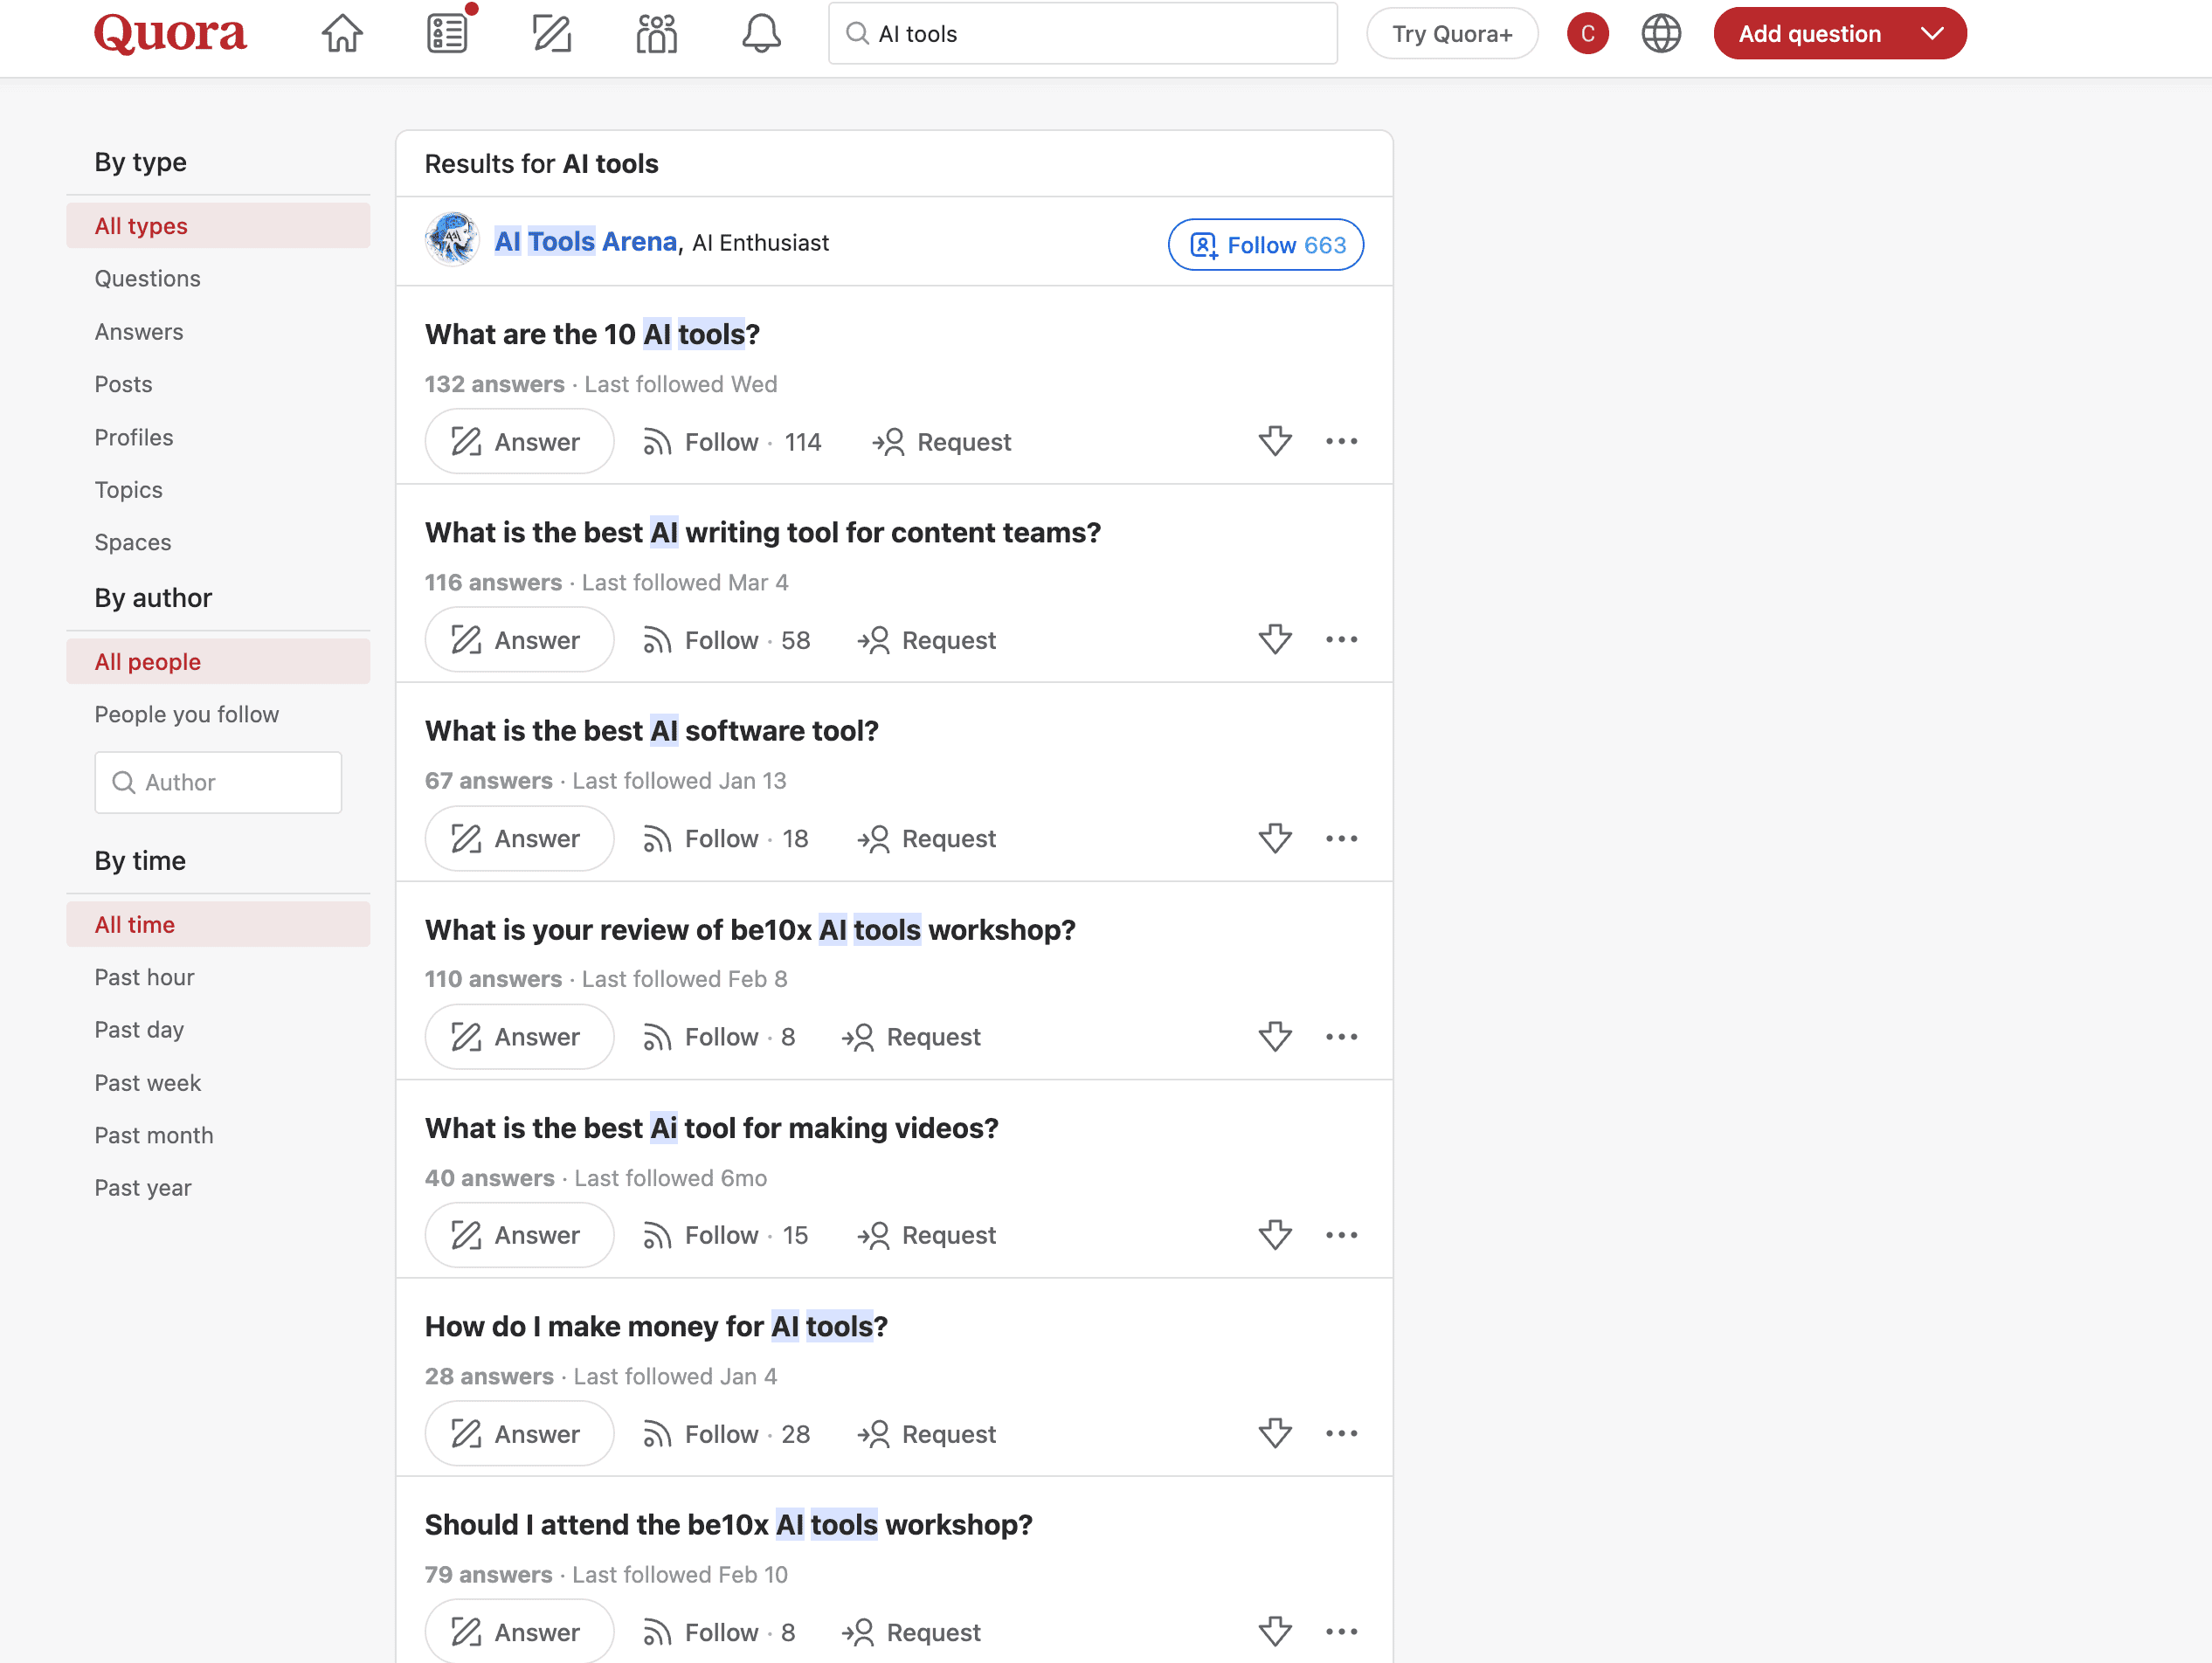Filter results by Questions type
The image size is (2212, 1663).
[x=148, y=279]
